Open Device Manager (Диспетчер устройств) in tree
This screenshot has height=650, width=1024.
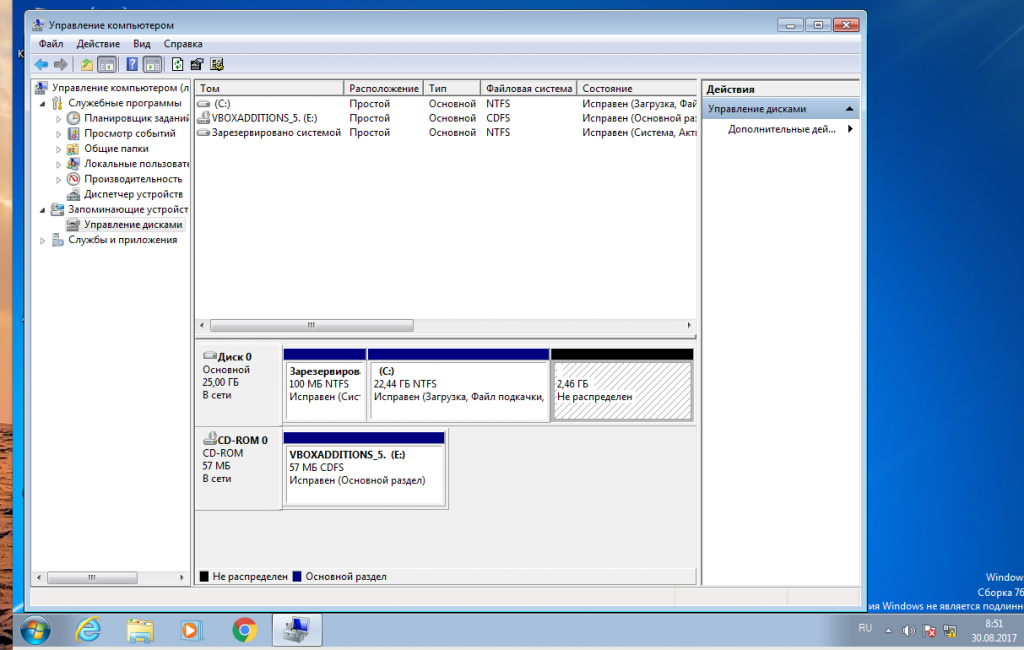point(132,194)
